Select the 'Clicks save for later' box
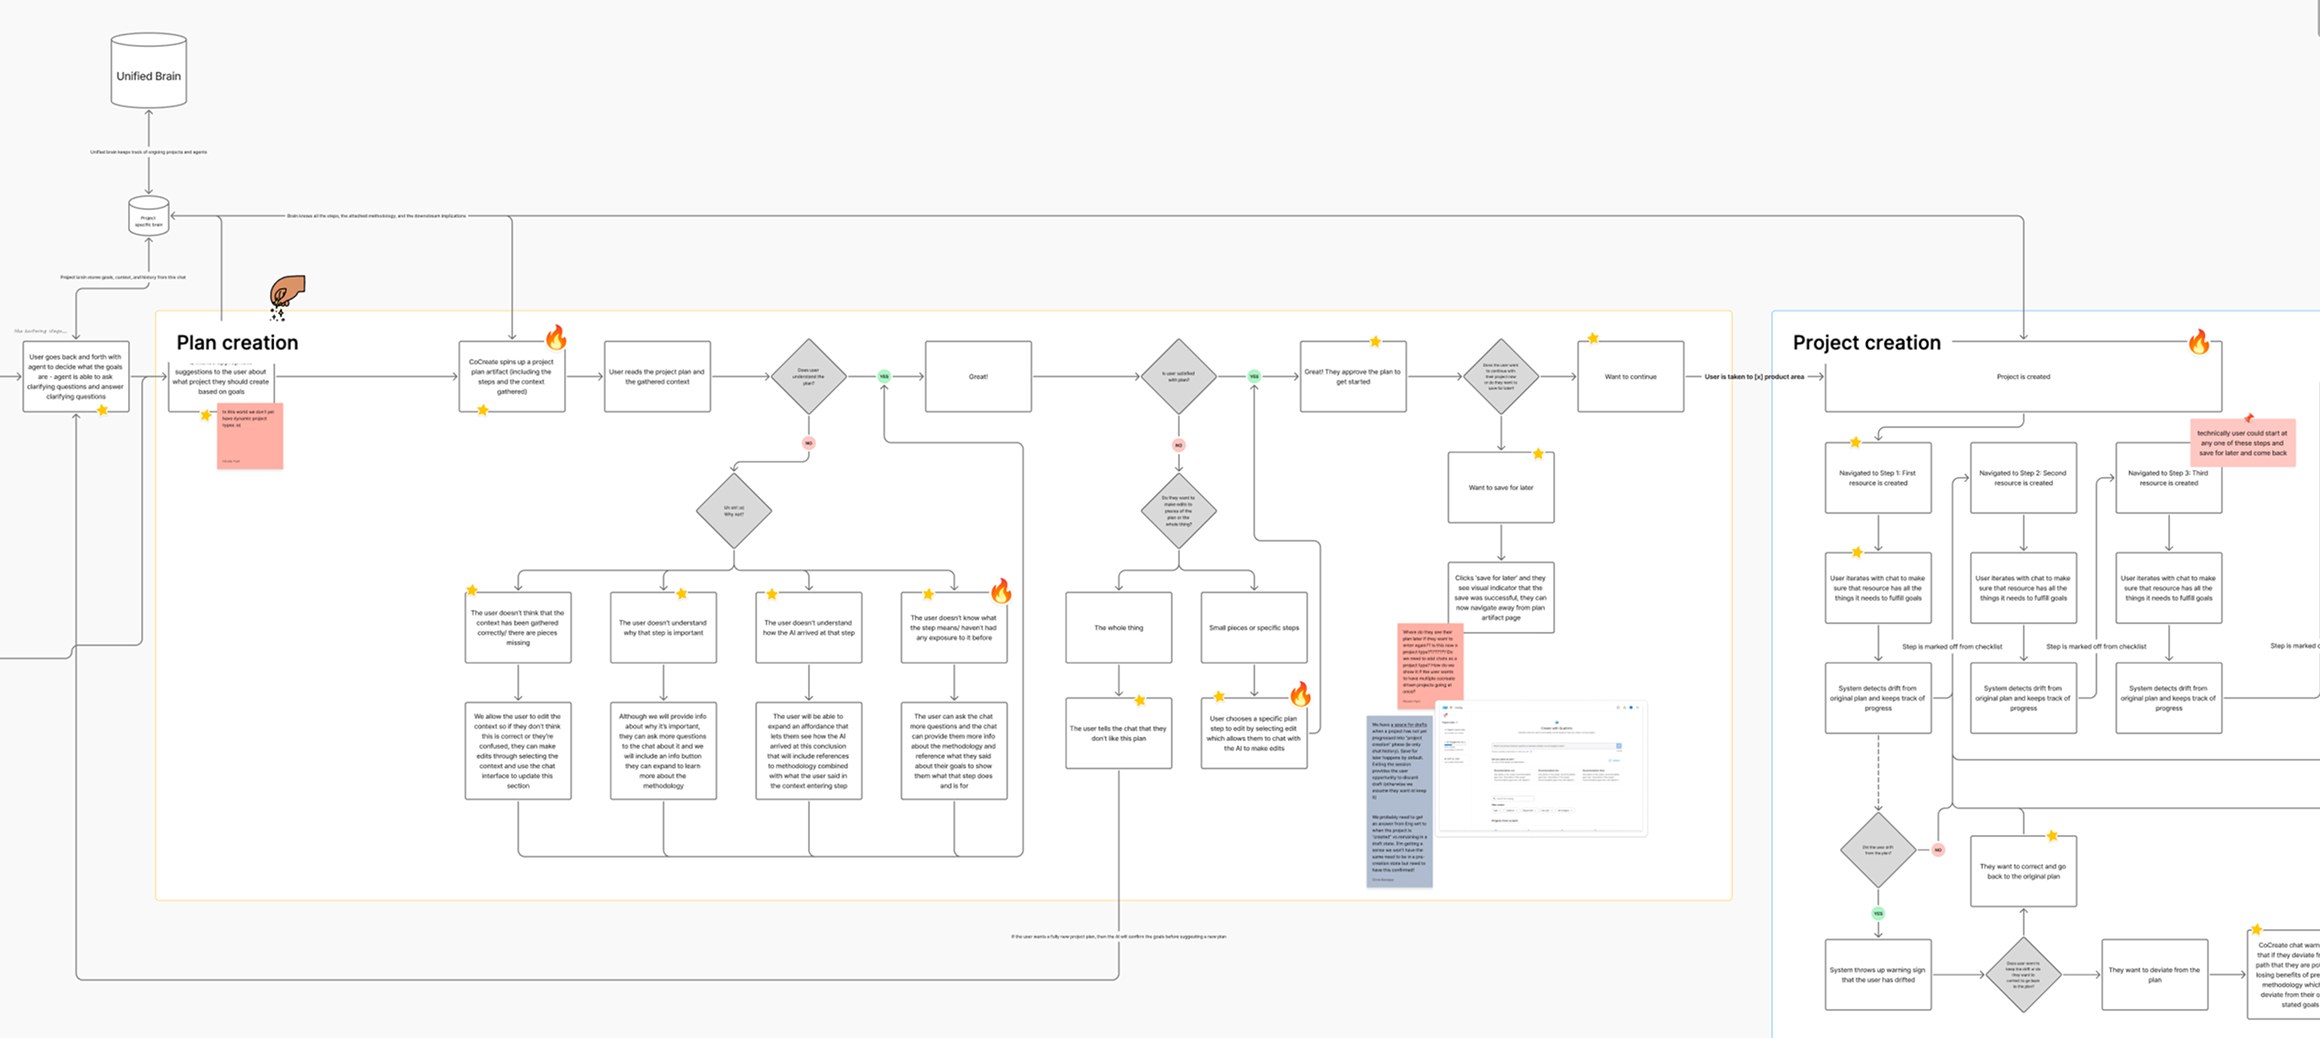The width and height of the screenshot is (2320, 1038). 1501,597
